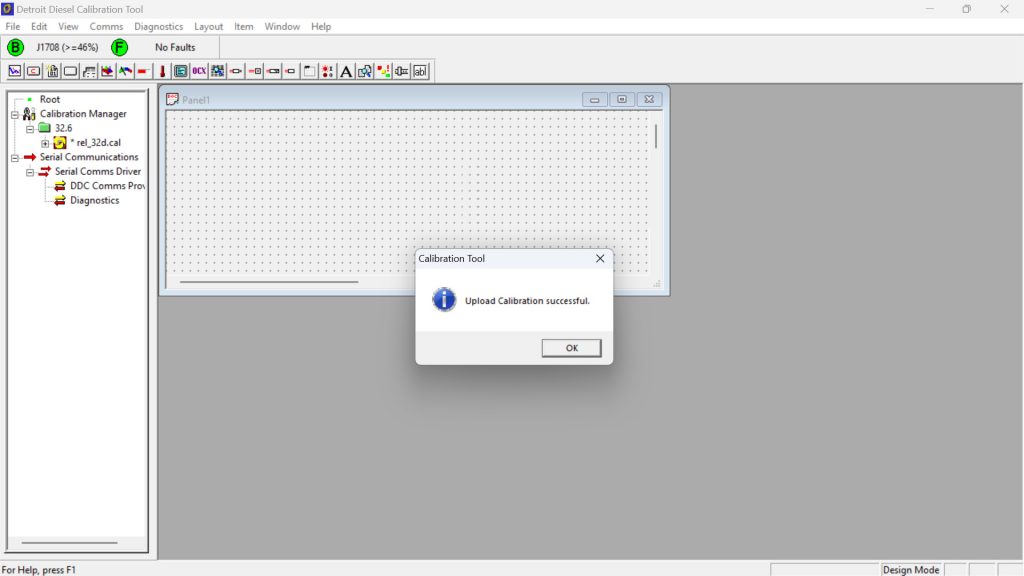Click the green B J1708 status indicator
Screen dimensions: 1024x576
pyautogui.click(x=14, y=46)
